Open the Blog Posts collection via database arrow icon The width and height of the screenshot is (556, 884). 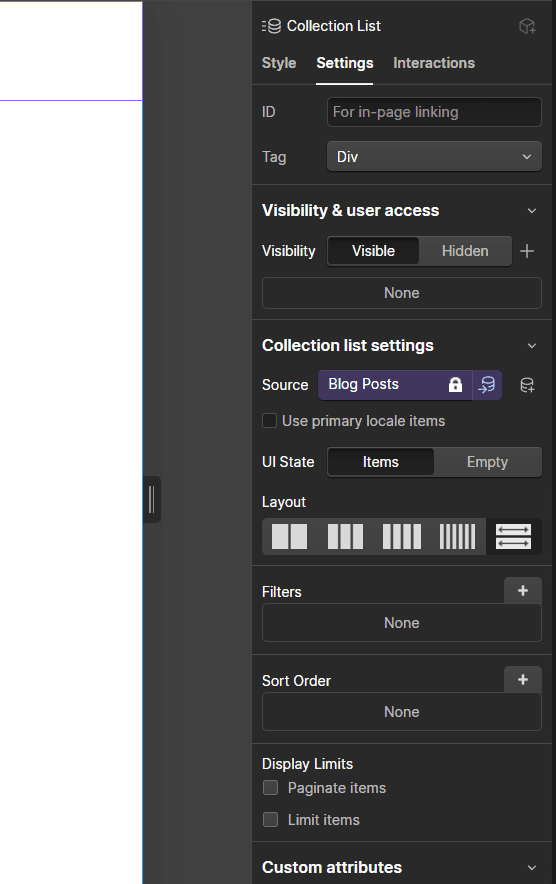[x=487, y=385]
